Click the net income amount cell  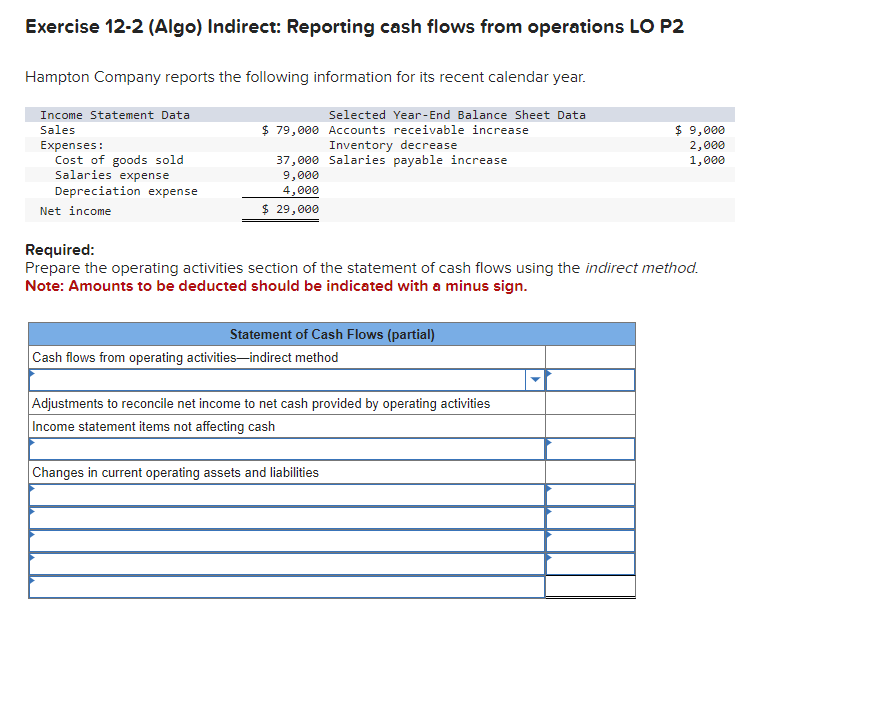click(589, 379)
